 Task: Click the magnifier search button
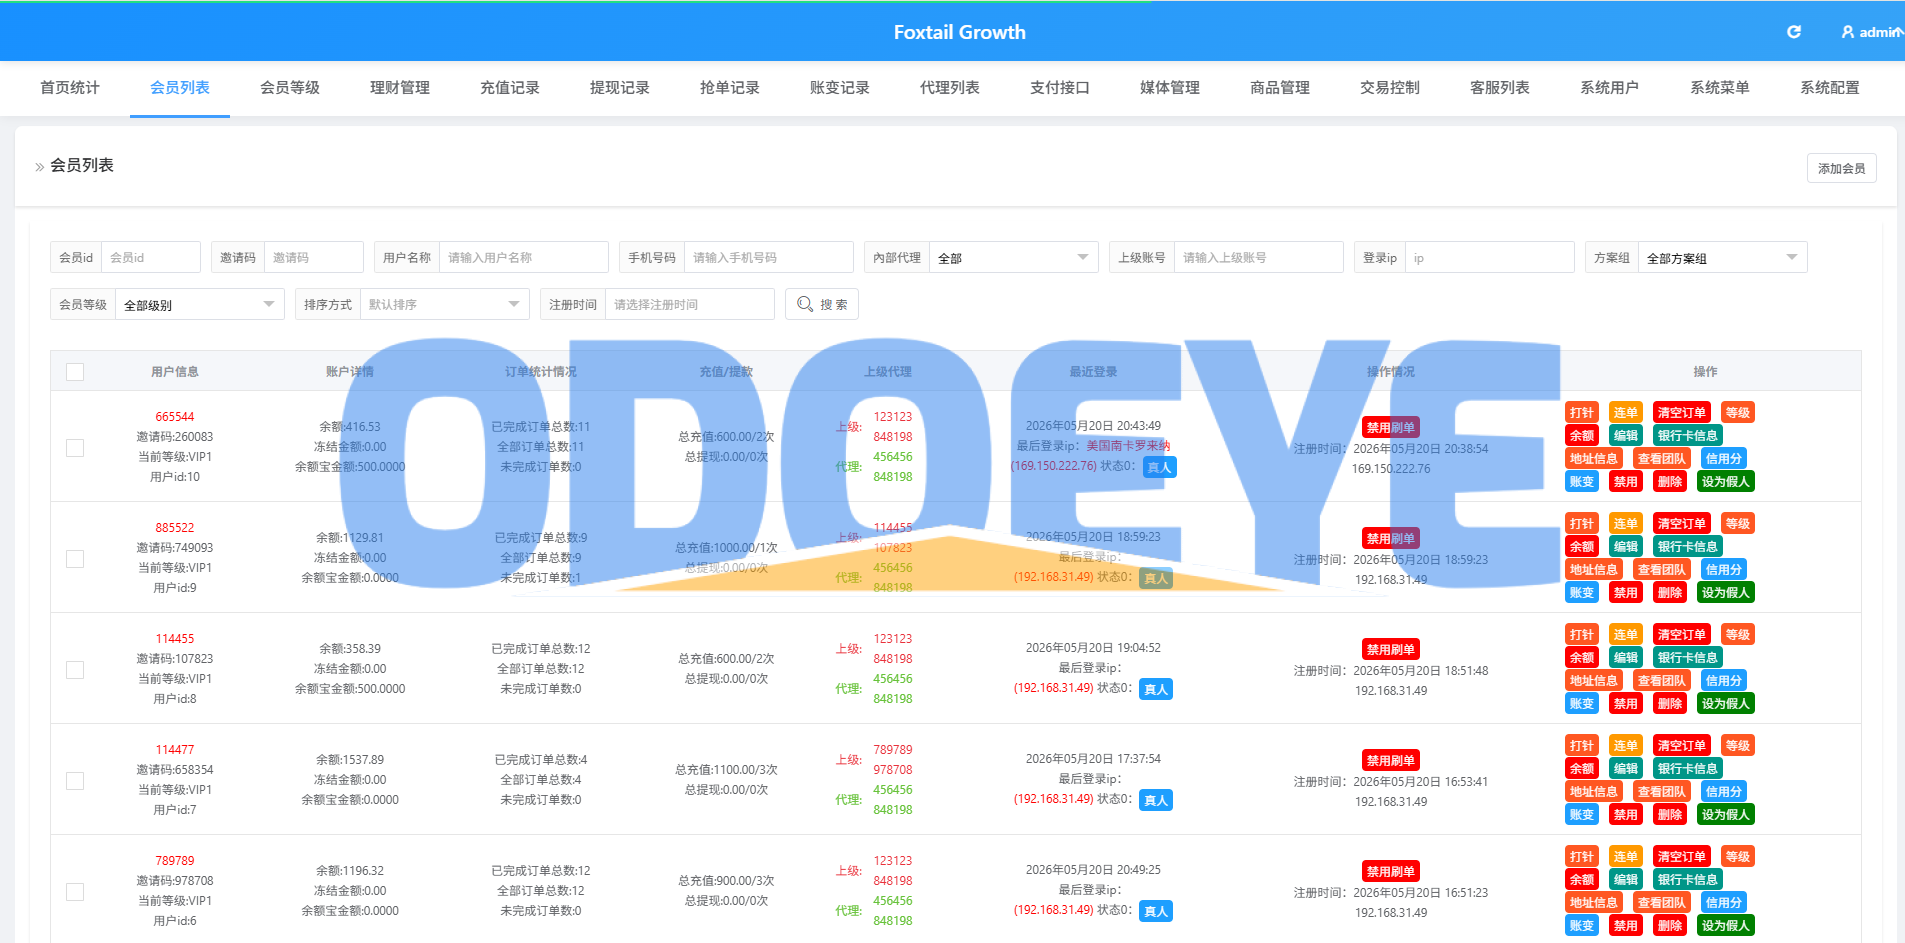pos(822,304)
